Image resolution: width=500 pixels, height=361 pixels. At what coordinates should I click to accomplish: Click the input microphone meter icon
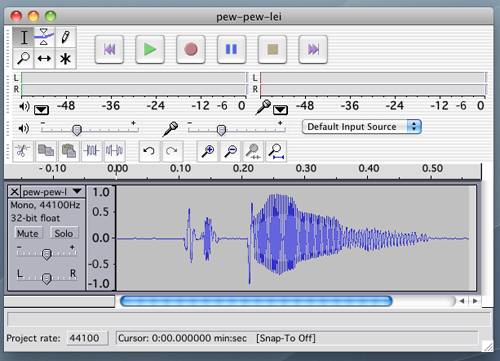click(263, 107)
